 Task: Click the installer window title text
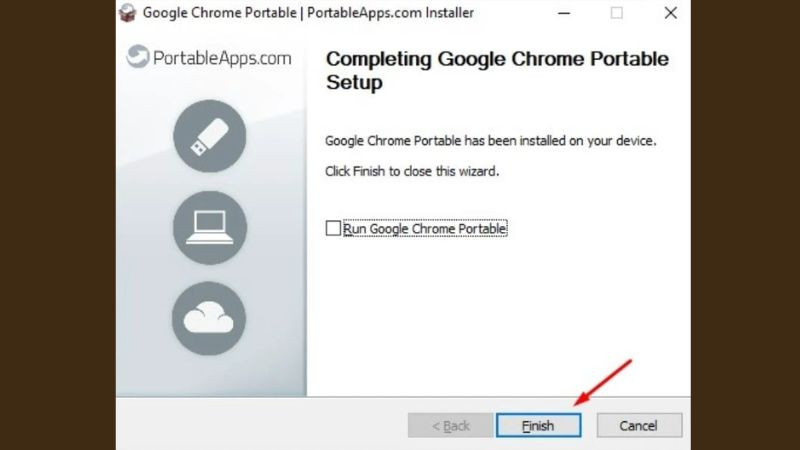click(308, 13)
